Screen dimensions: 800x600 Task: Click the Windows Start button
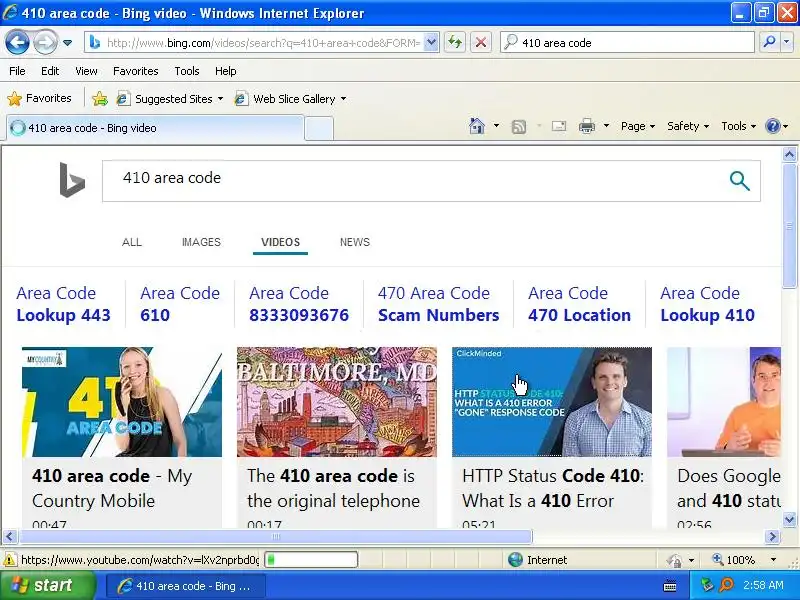pyautogui.click(x=48, y=585)
